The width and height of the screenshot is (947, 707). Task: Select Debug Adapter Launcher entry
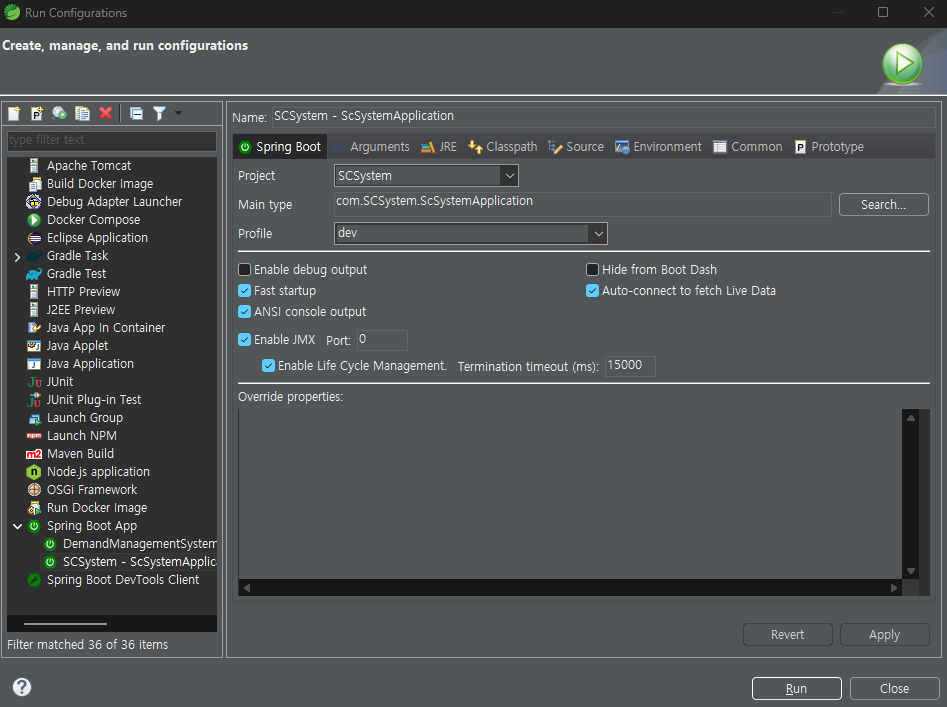[x=112, y=202]
